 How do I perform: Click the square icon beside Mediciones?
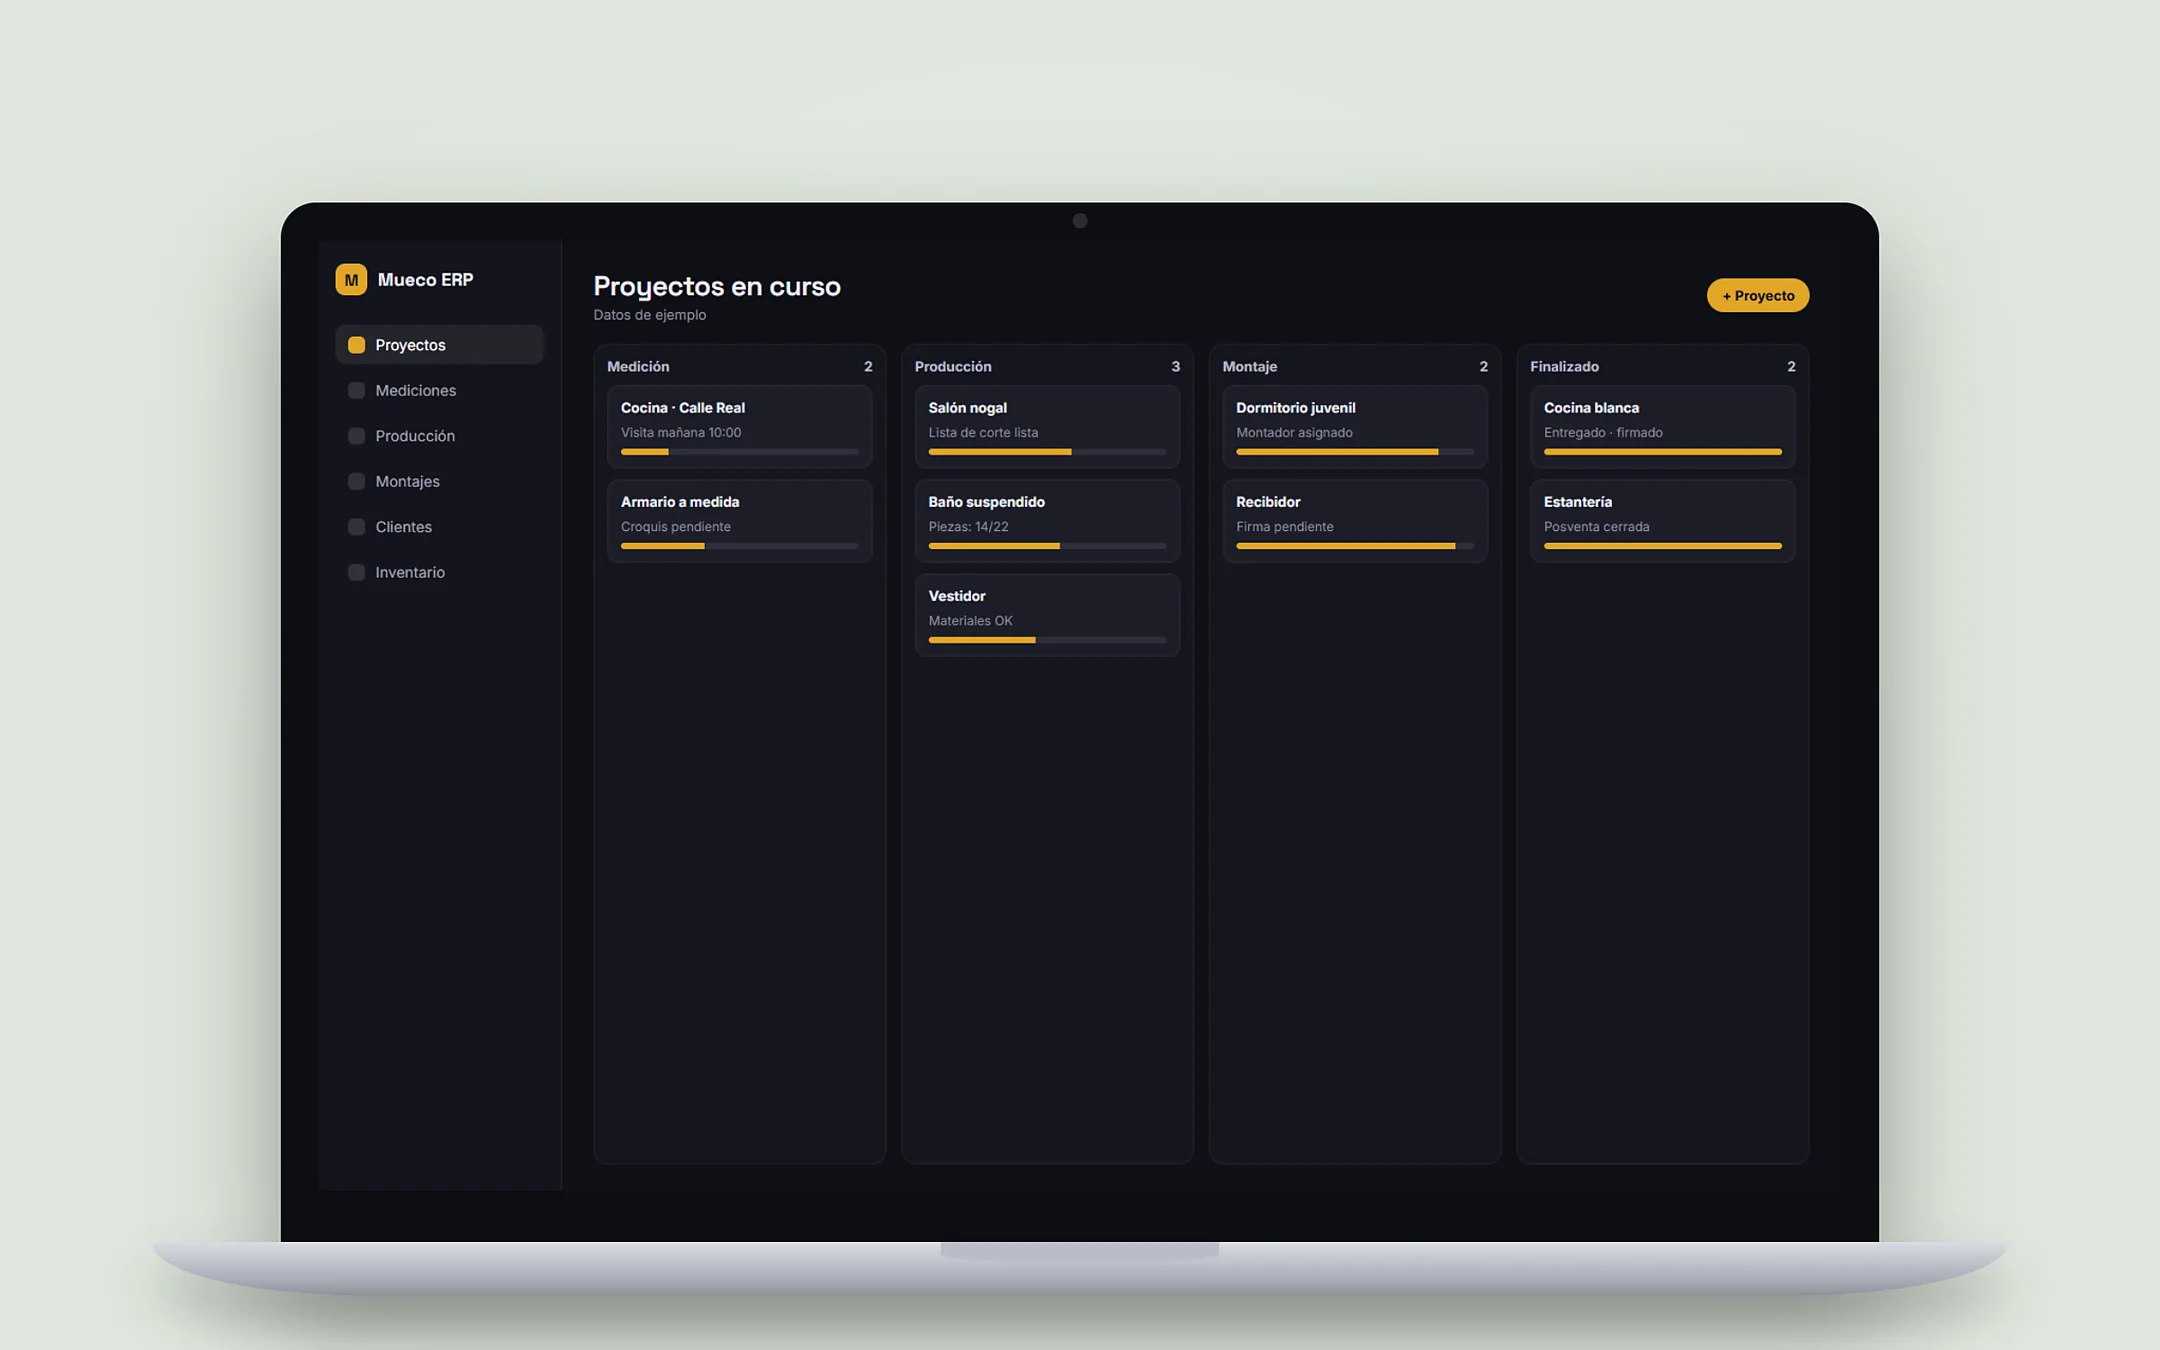tap(356, 390)
